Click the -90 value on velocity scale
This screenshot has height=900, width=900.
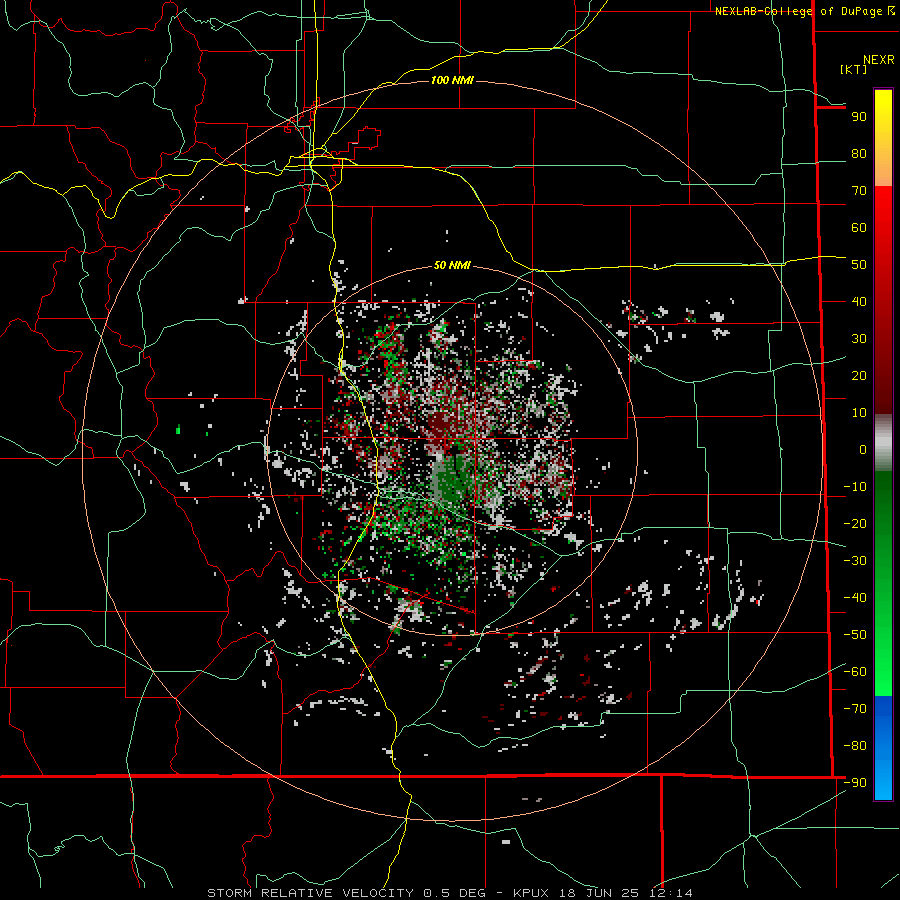coord(855,783)
